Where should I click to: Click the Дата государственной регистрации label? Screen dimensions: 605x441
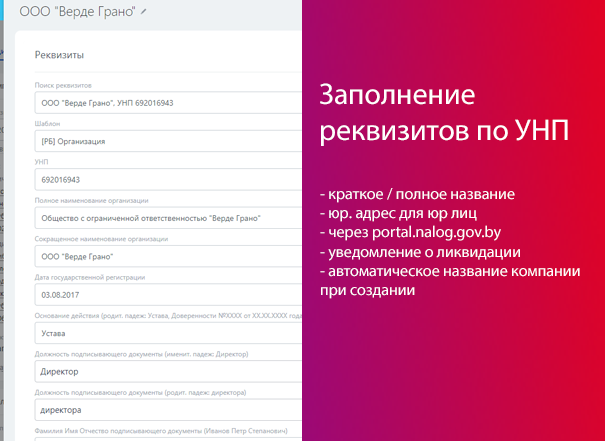(x=90, y=277)
